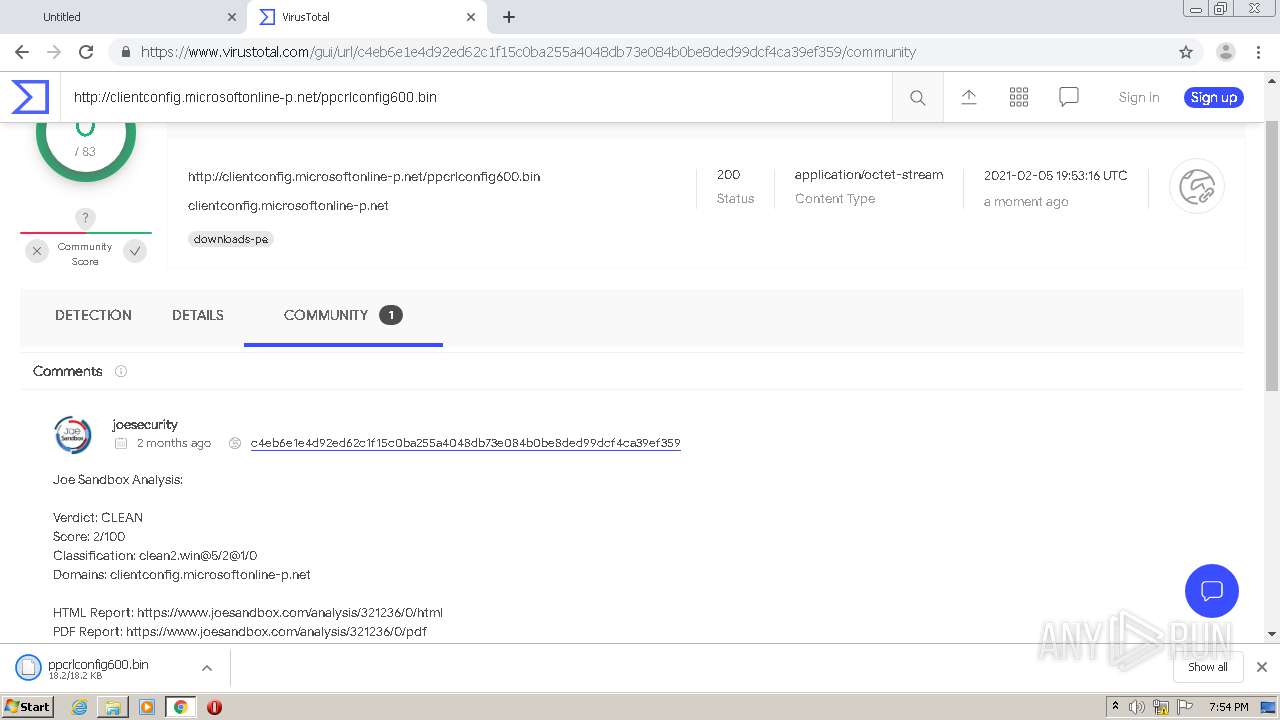Reload the page with the refresh icon
1280x720 pixels.
[x=86, y=52]
